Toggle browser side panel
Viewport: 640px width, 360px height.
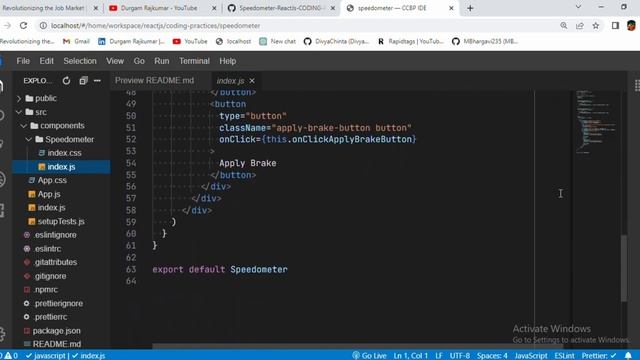[x=615, y=26]
